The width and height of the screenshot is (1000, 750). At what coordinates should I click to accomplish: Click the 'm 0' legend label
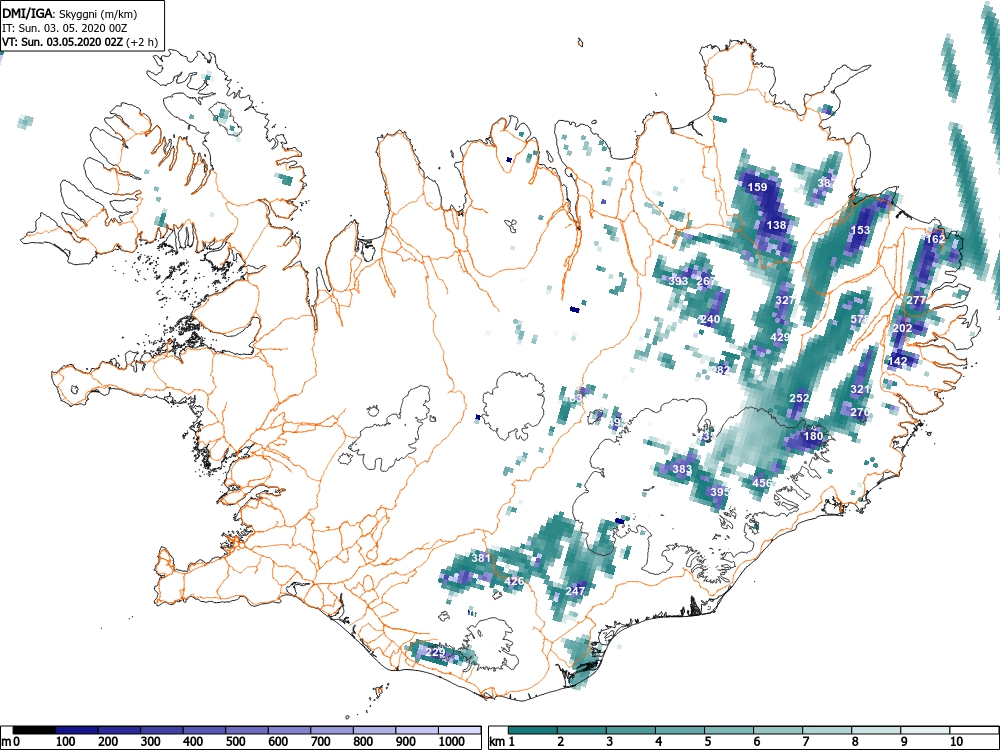tap(11, 742)
